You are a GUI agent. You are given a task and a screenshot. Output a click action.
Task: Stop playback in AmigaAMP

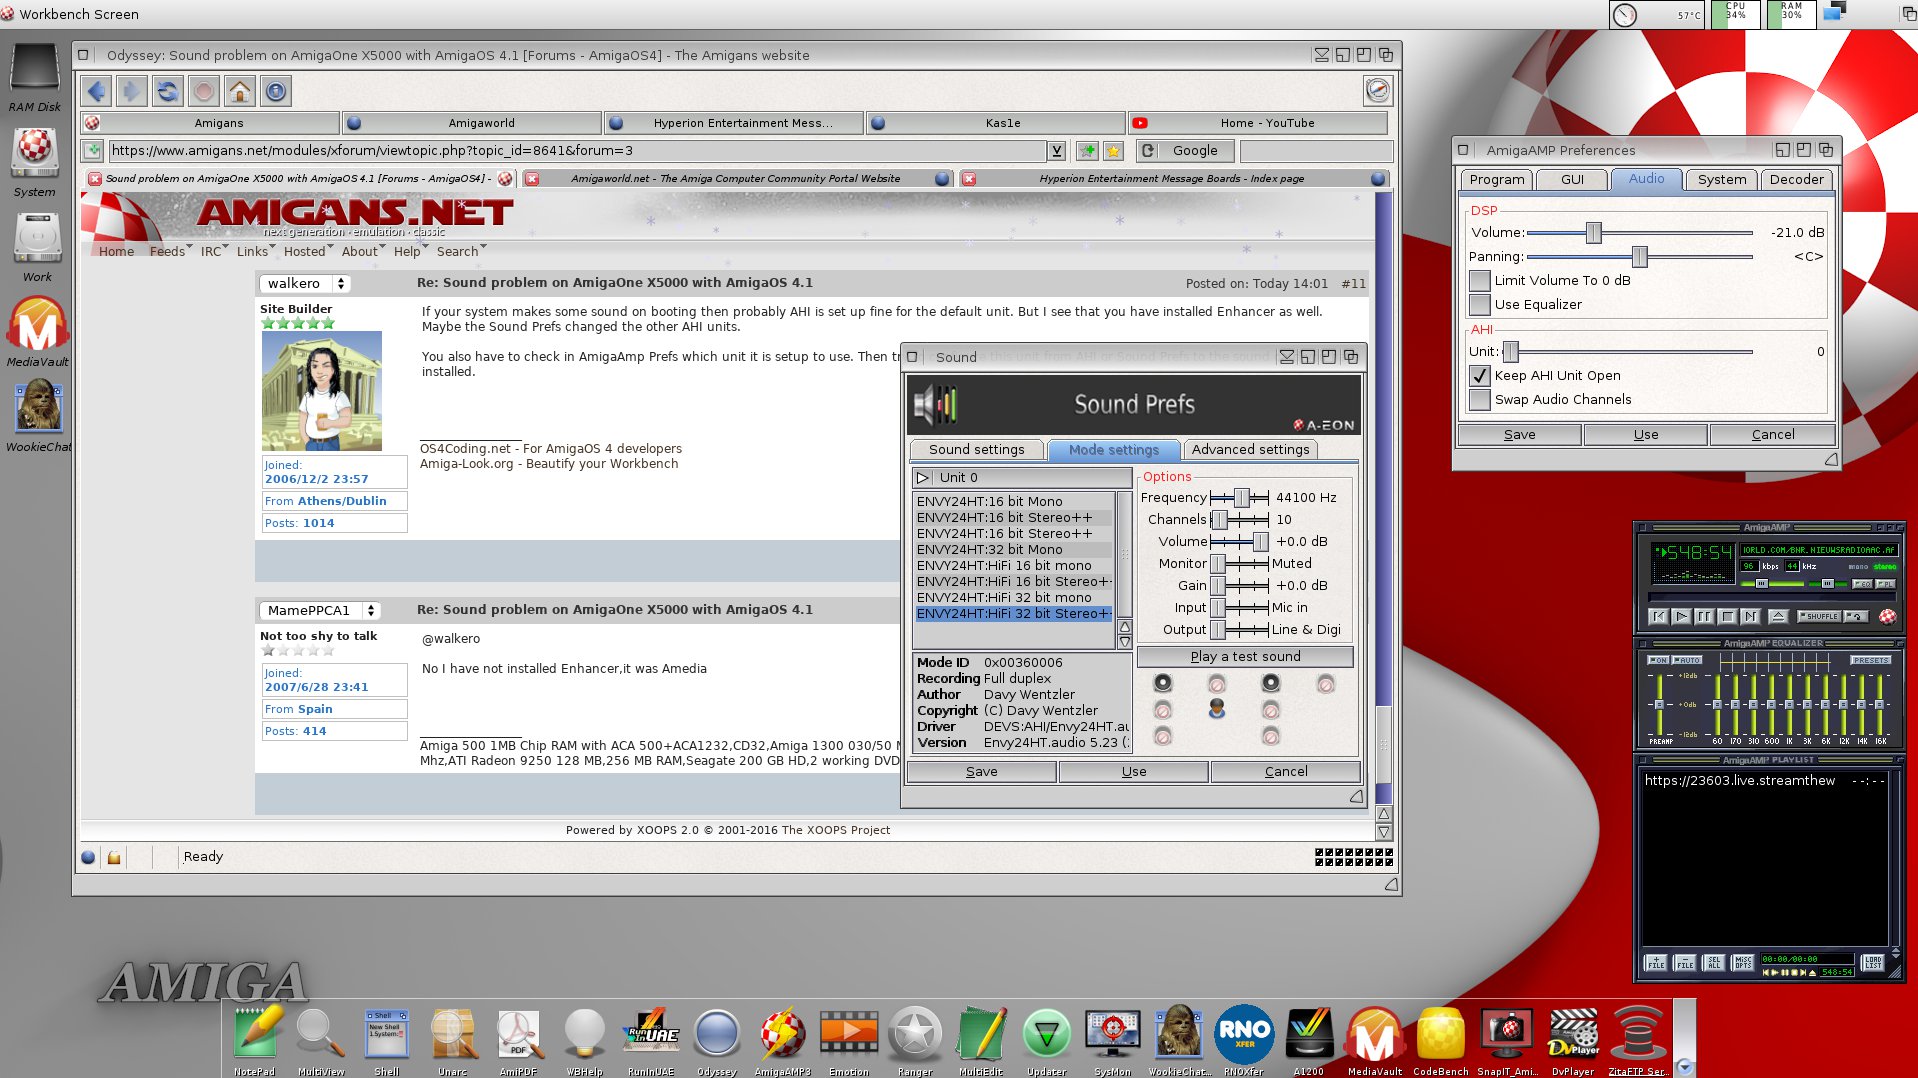pyautogui.click(x=1727, y=616)
